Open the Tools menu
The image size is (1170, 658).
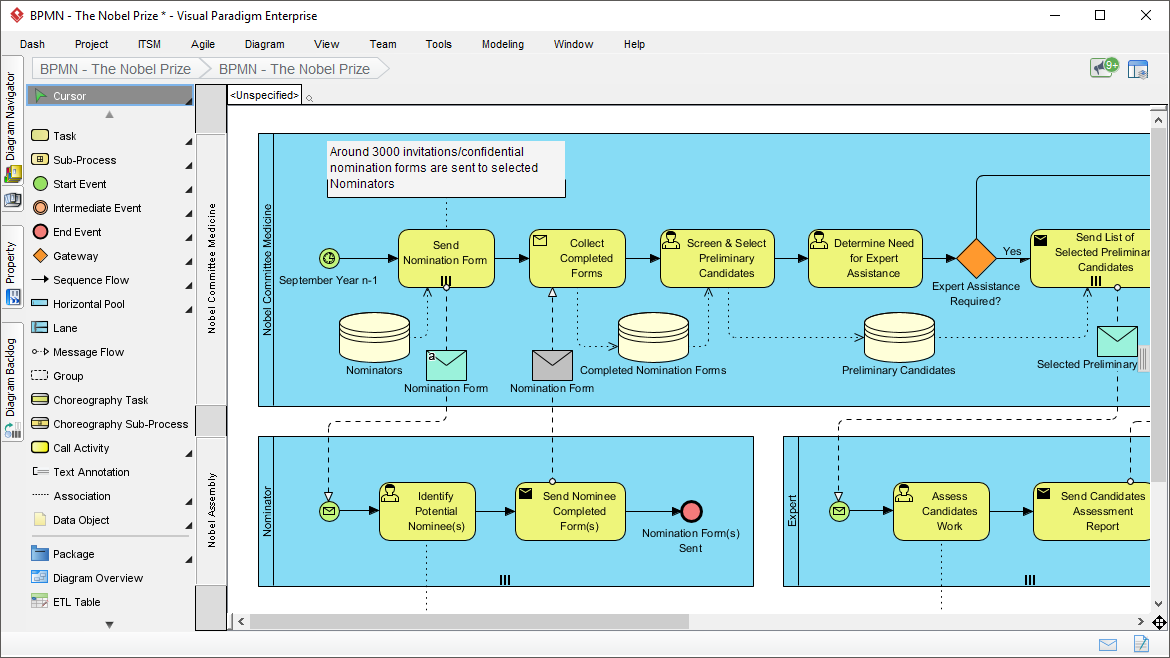tap(439, 44)
